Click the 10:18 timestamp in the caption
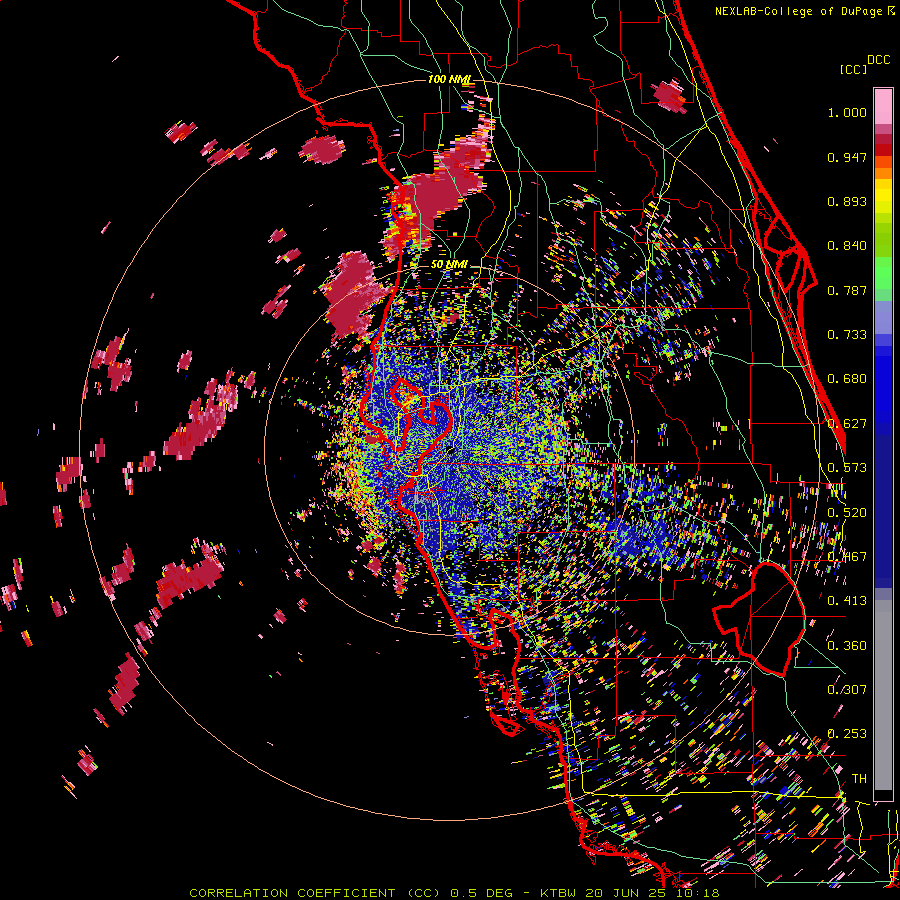 point(699,893)
